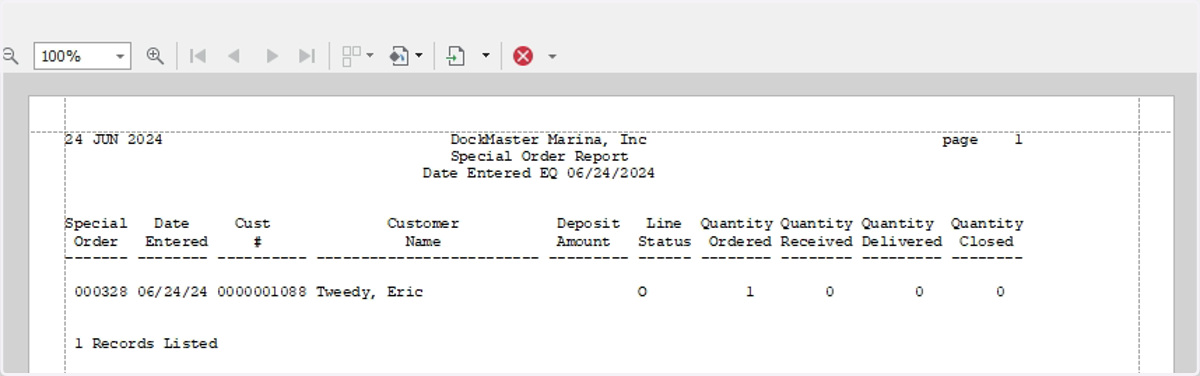Click special order number 000328
This screenshot has height=376, width=1200.
(102, 292)
